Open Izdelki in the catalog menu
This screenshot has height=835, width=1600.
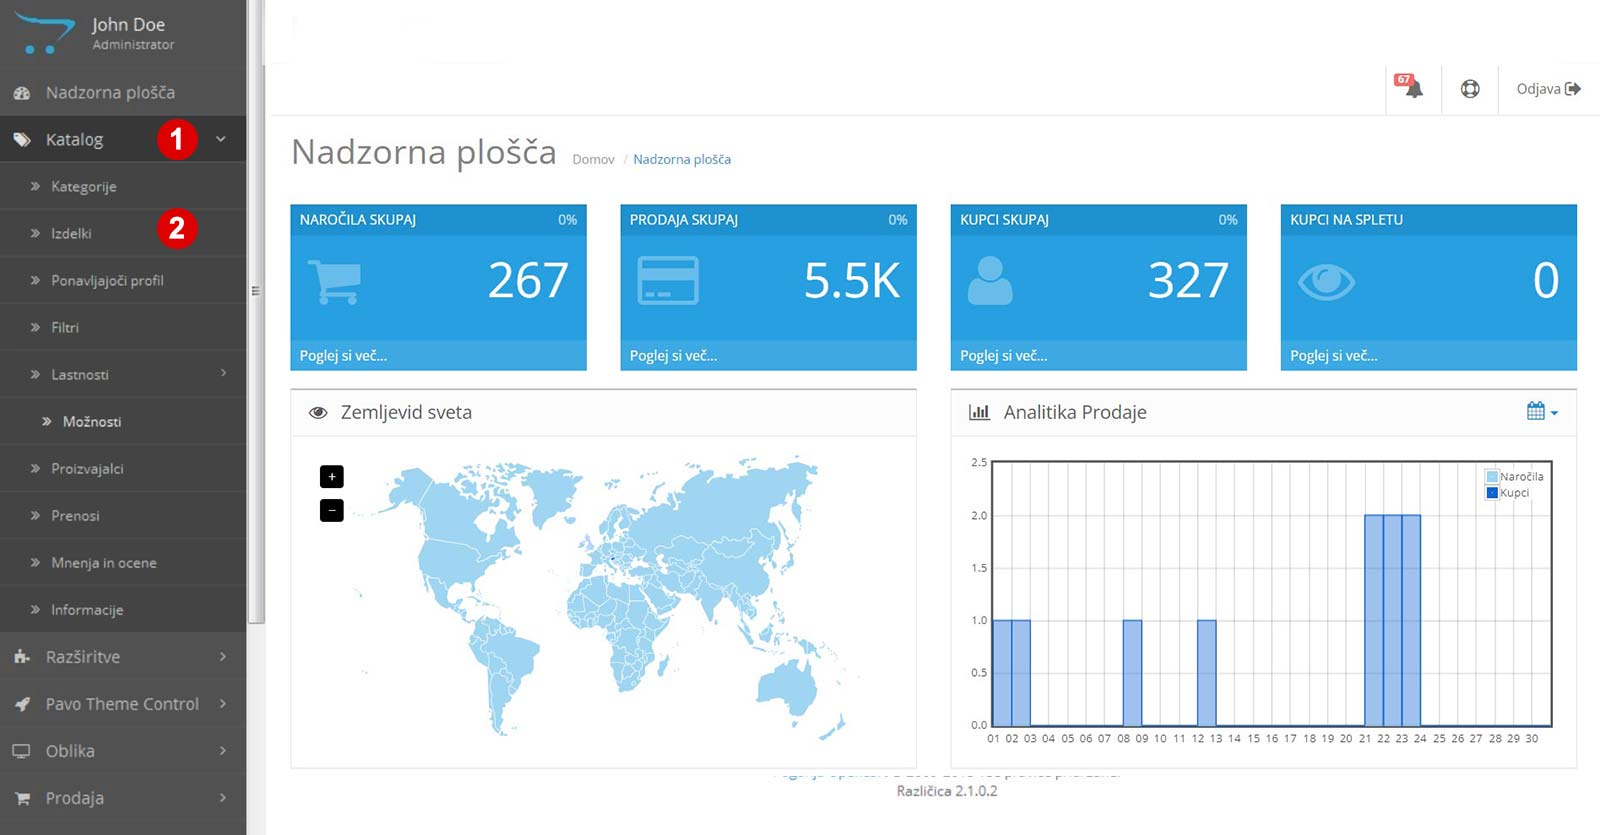[x=71, y=233]
